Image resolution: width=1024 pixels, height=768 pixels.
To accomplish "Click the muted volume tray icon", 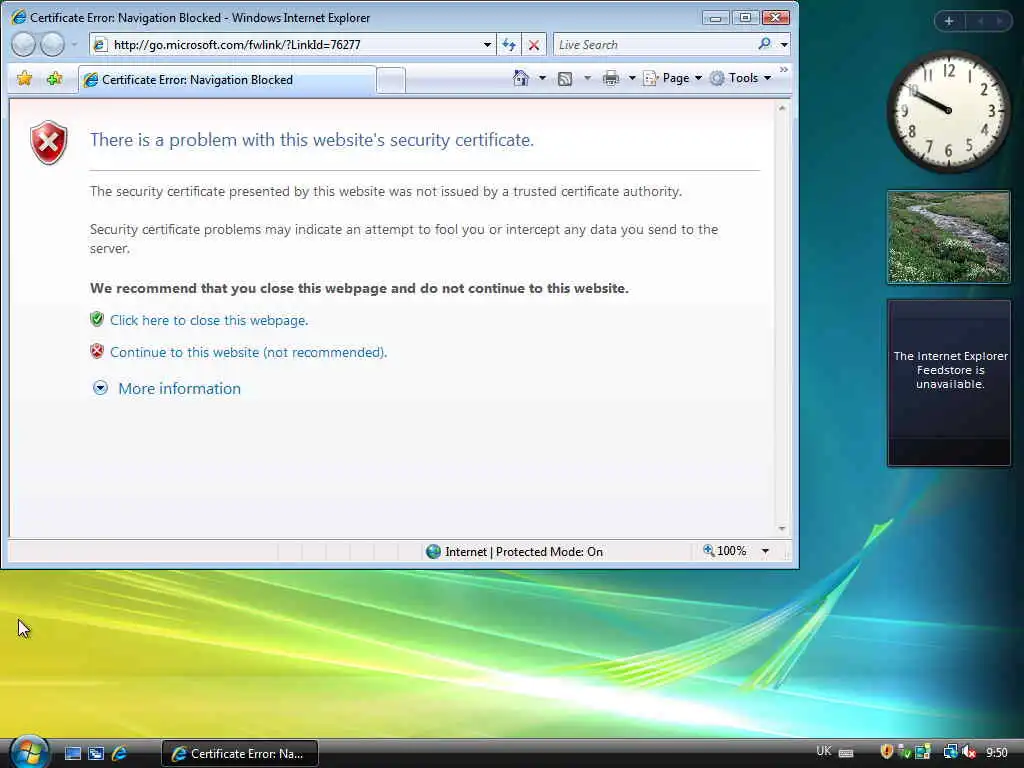I will pyautogui.click(x=968, y=752).
